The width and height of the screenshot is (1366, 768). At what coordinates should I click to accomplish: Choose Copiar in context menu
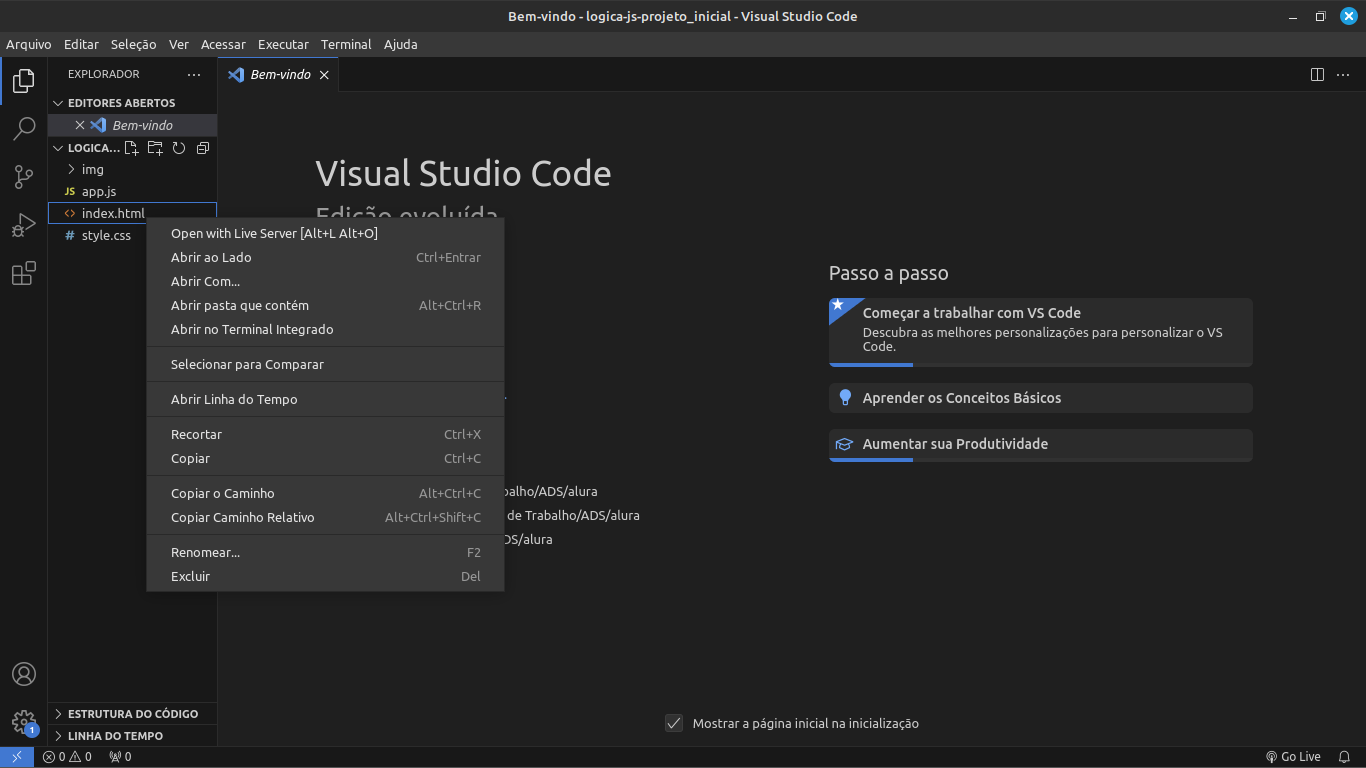(325, 459)
